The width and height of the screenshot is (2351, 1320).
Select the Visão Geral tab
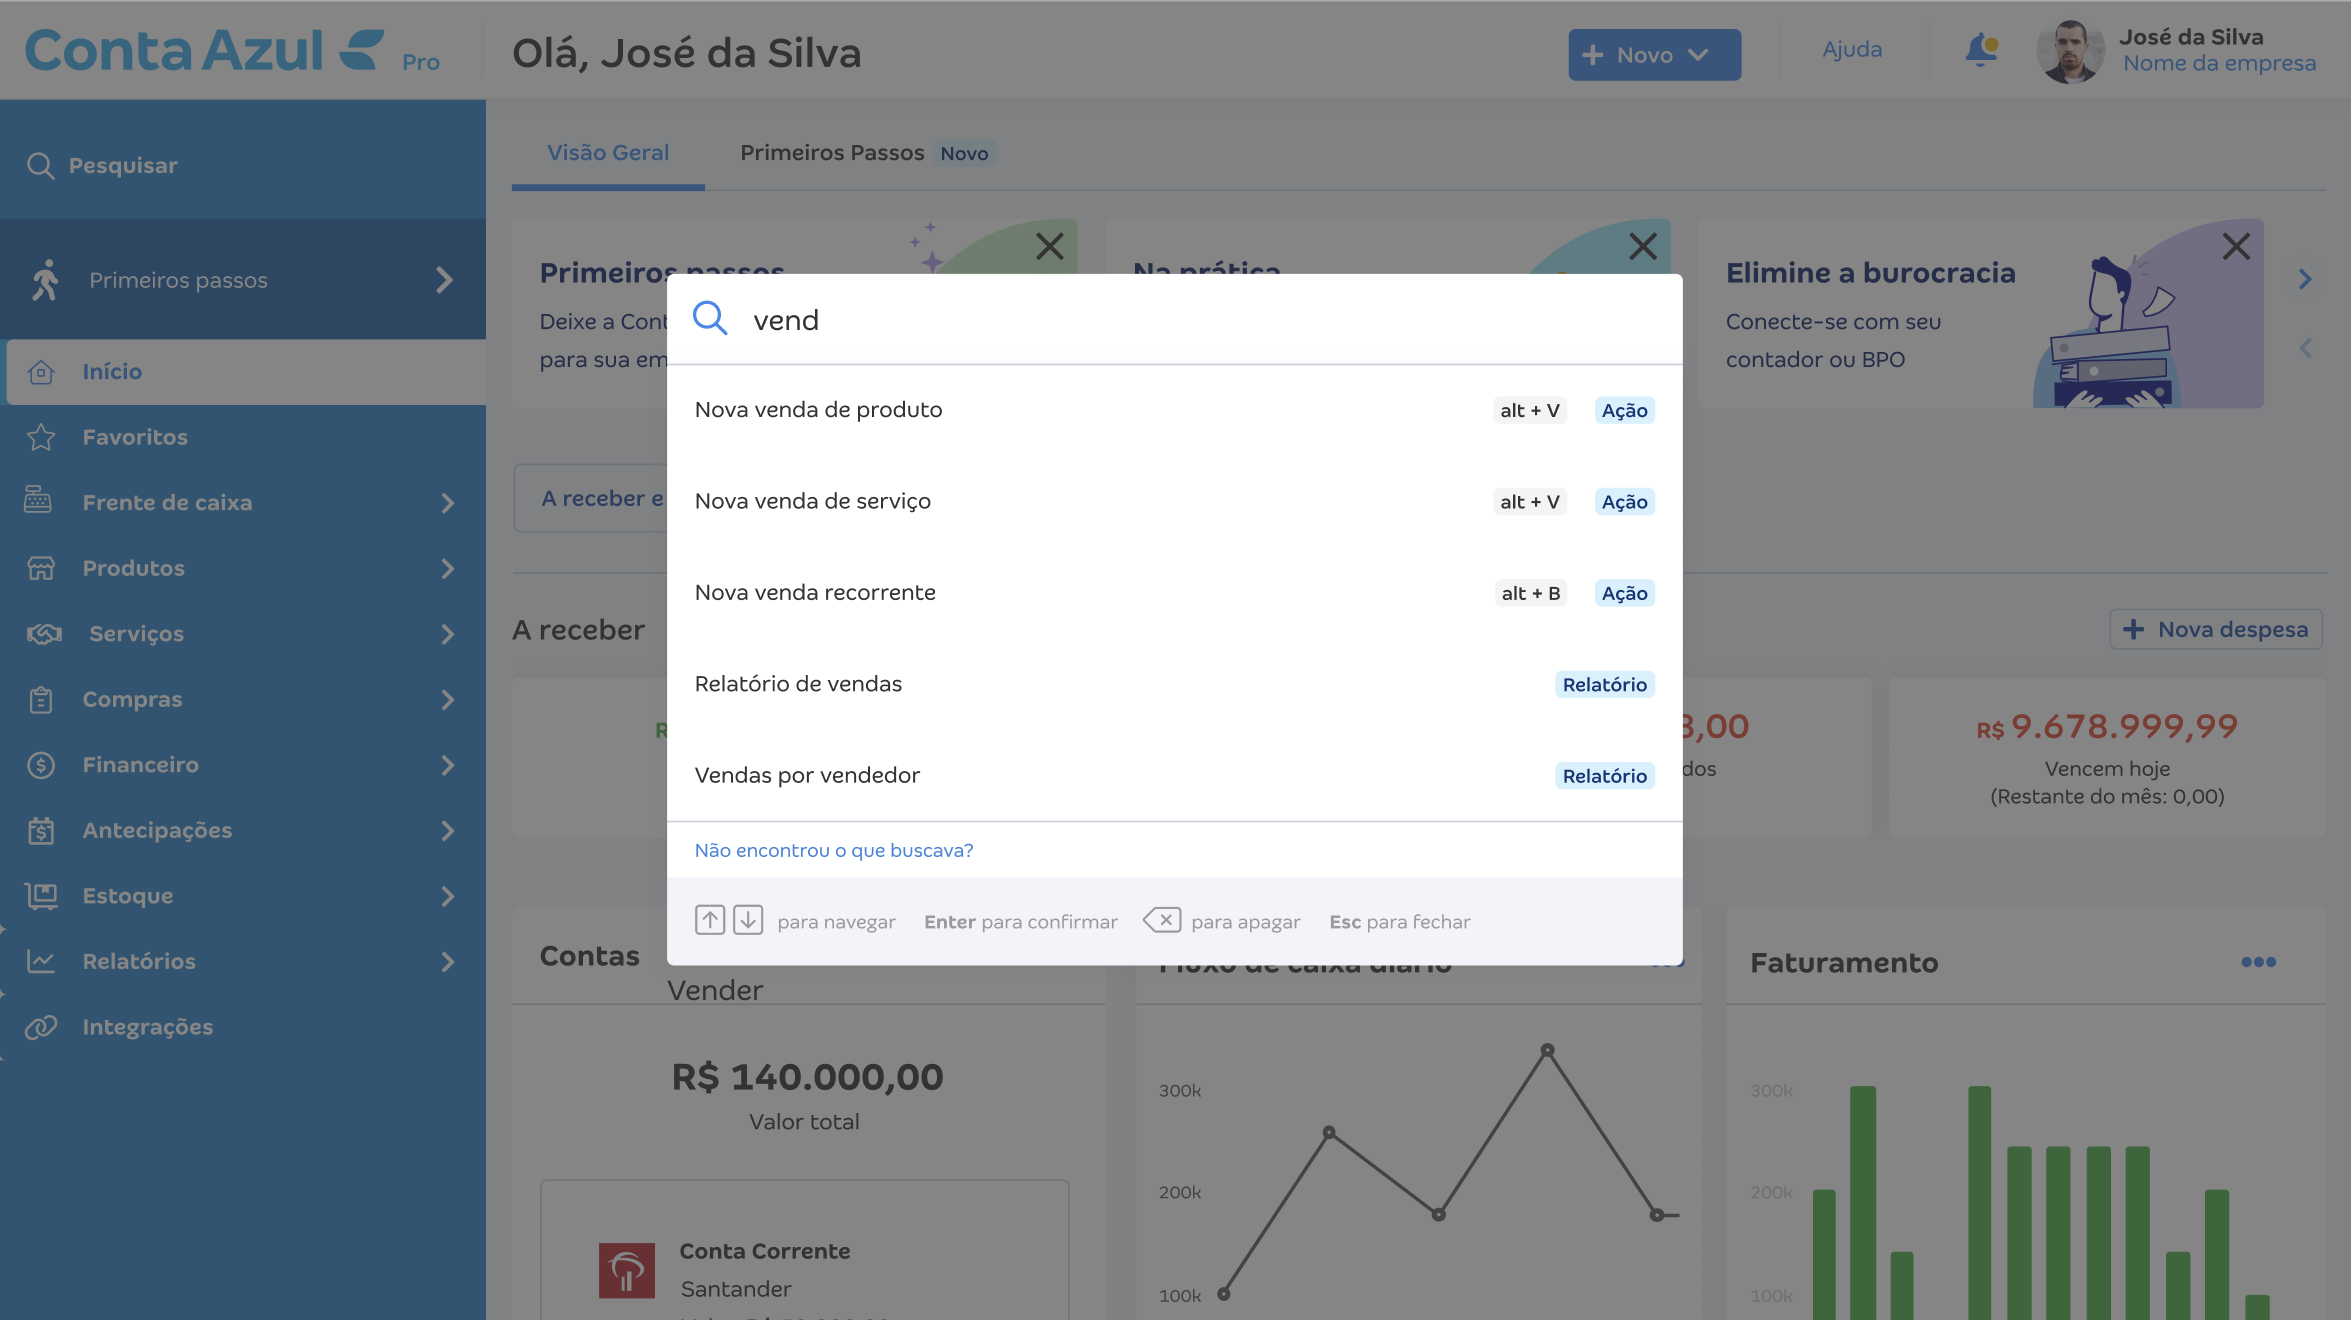tap(608, 153)
